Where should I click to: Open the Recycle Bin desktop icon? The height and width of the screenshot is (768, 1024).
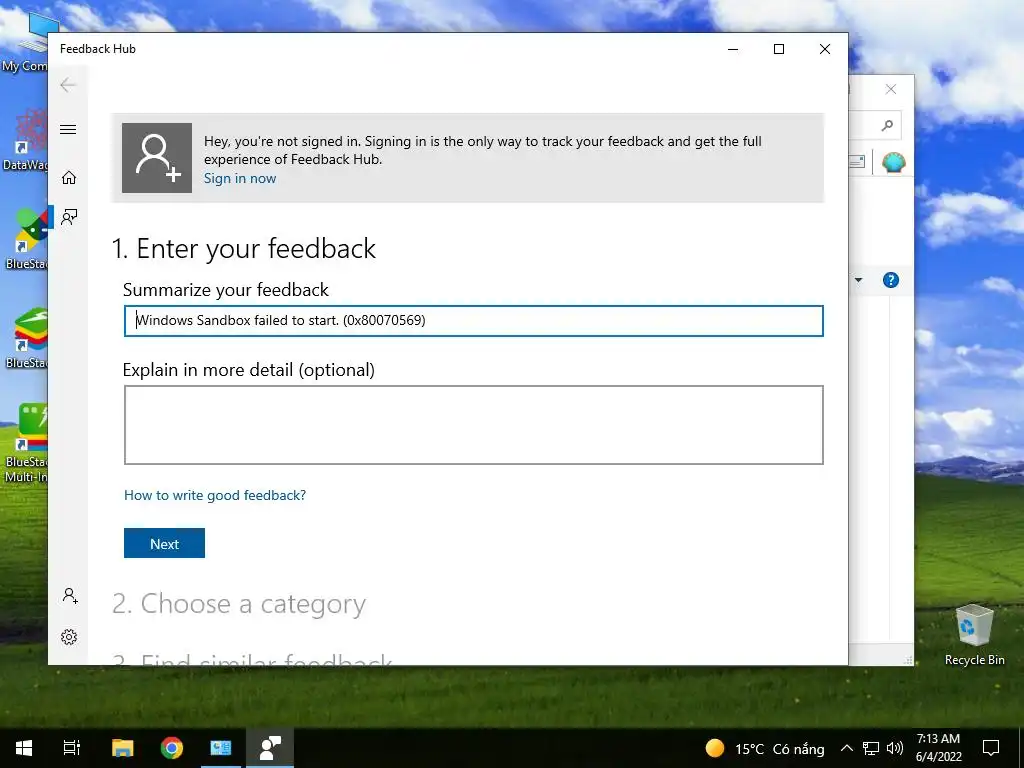click(x=974, y=635)
